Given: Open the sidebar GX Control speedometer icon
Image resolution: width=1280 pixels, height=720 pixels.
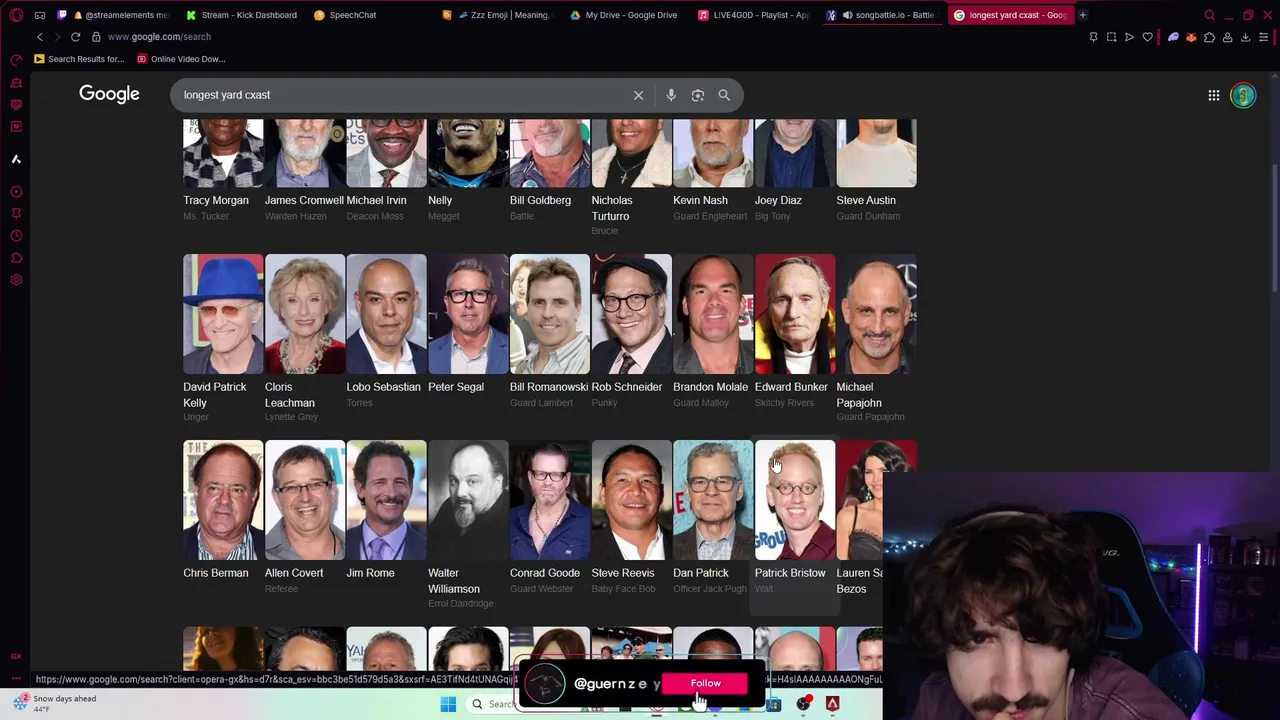Looking at the screenshot, I should (16, 60).
